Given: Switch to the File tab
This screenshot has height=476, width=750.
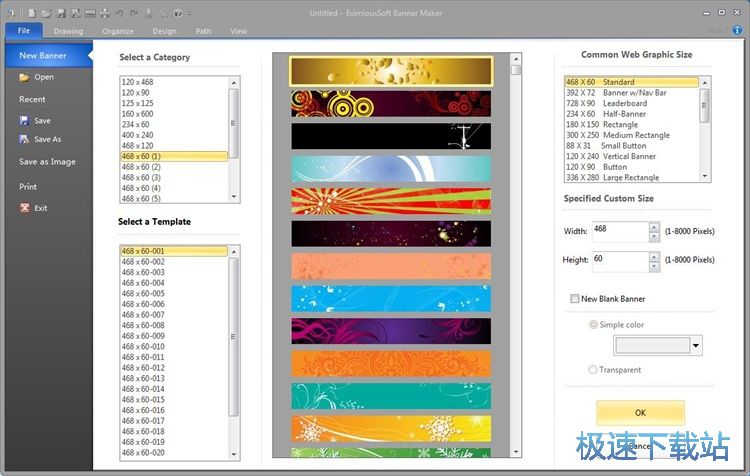Looking at the screenshot, I should pyautogui.click(x=24, y=31).
